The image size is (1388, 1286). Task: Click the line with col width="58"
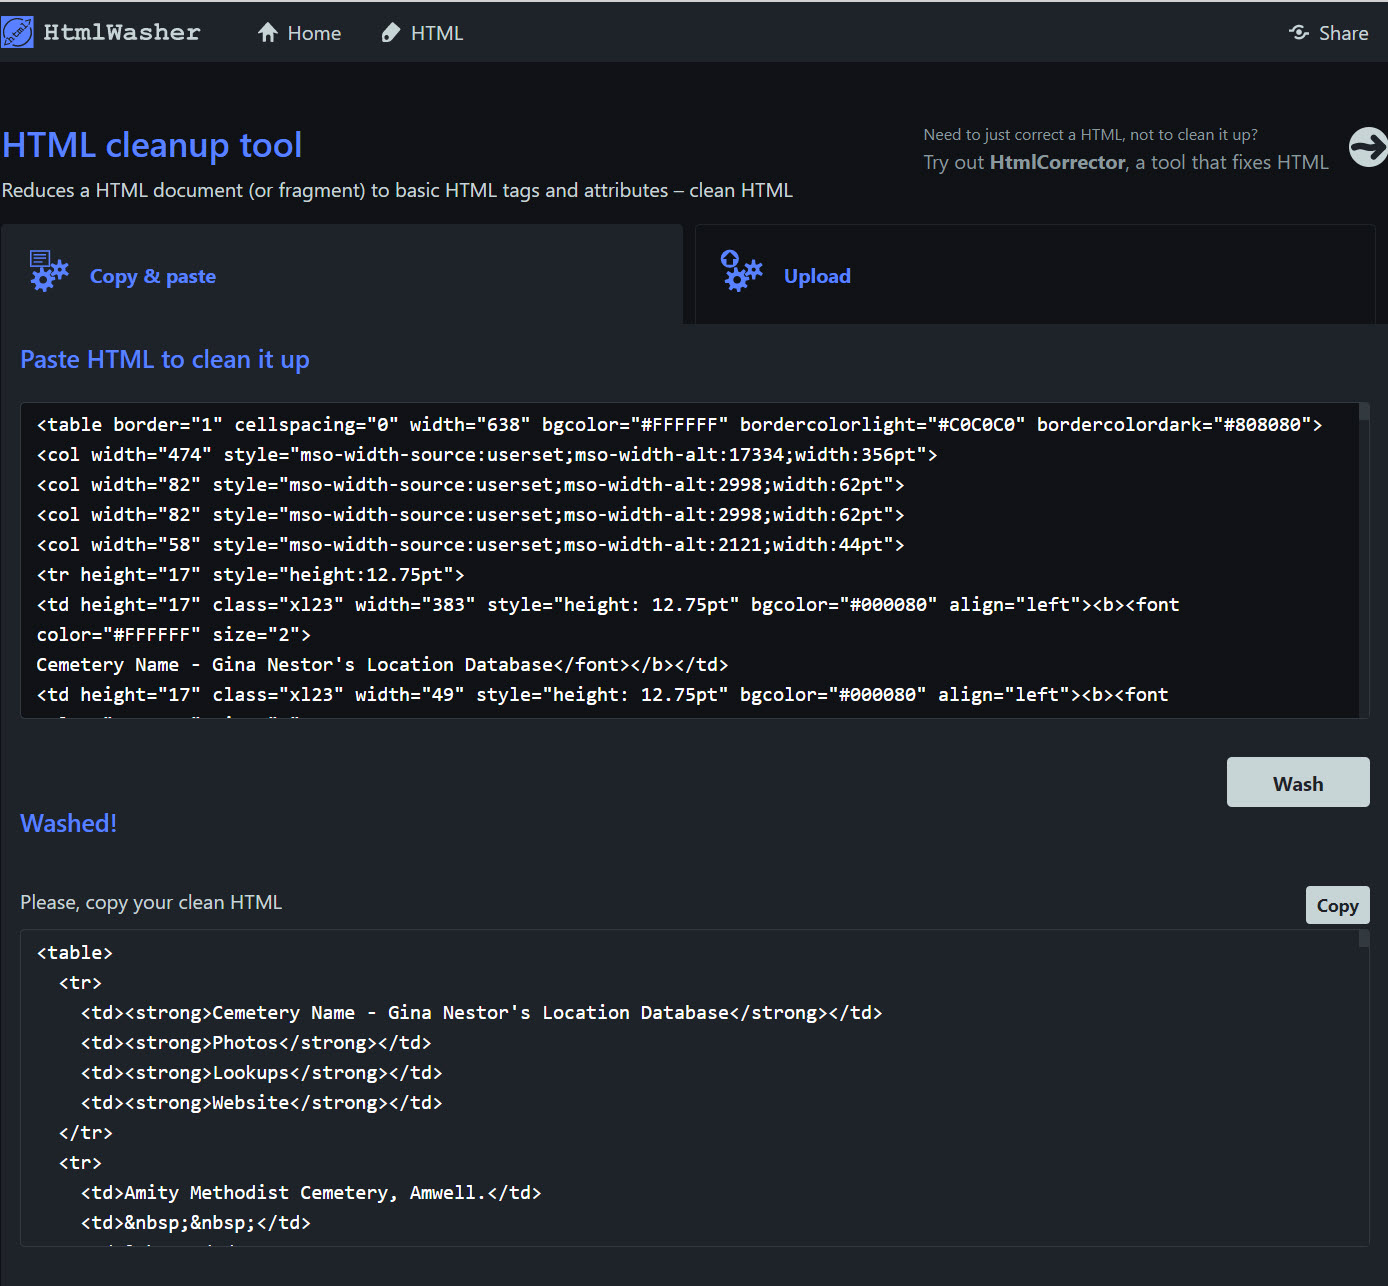pyautogui.click(x=470, y=544)
